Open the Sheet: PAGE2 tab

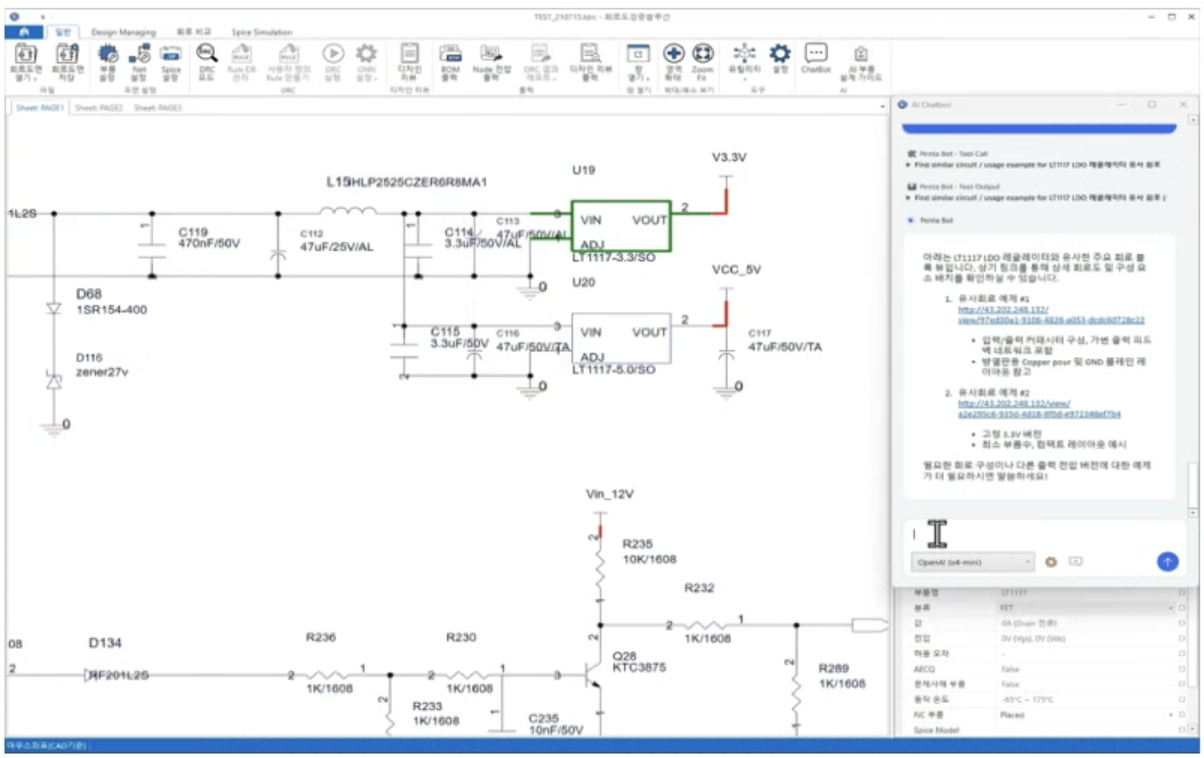point(99,107)
